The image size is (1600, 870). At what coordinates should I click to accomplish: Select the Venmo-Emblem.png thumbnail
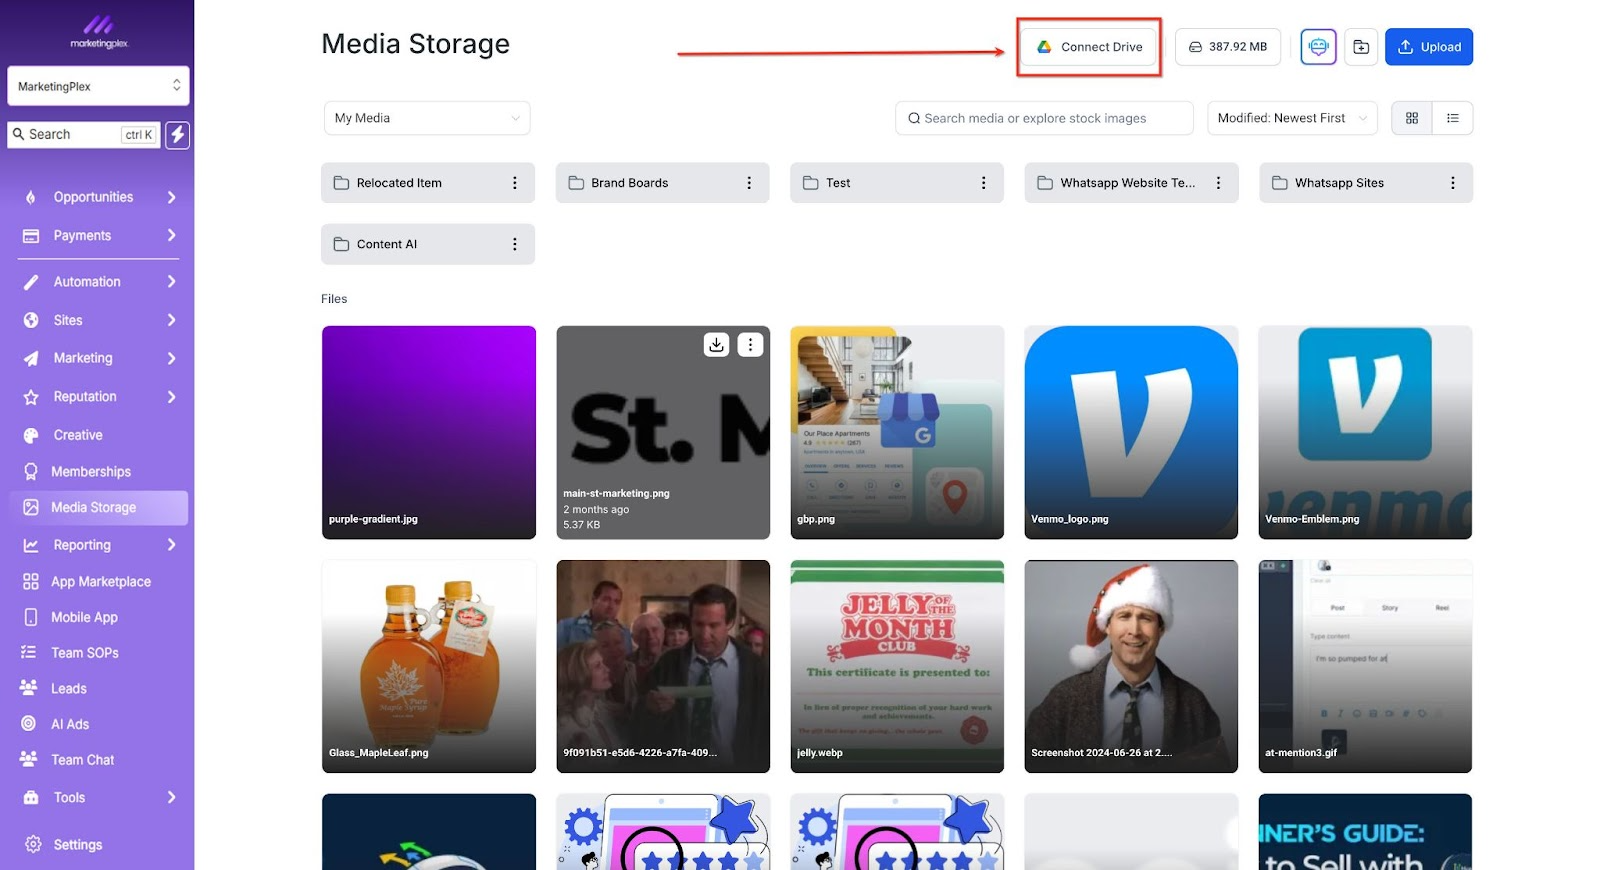(1365, 432)
